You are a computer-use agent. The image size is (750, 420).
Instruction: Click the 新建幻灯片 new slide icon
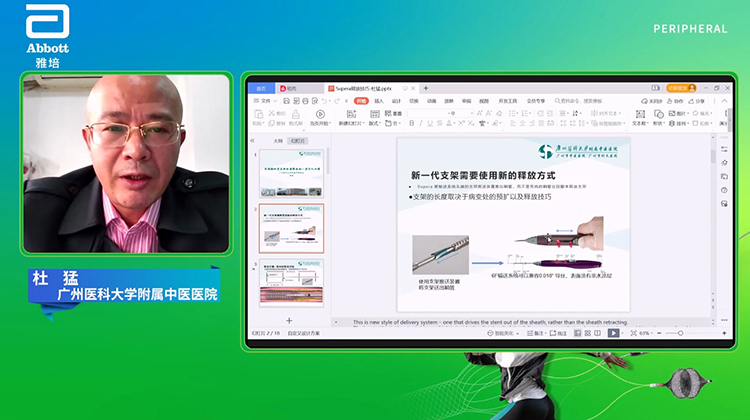352,113
